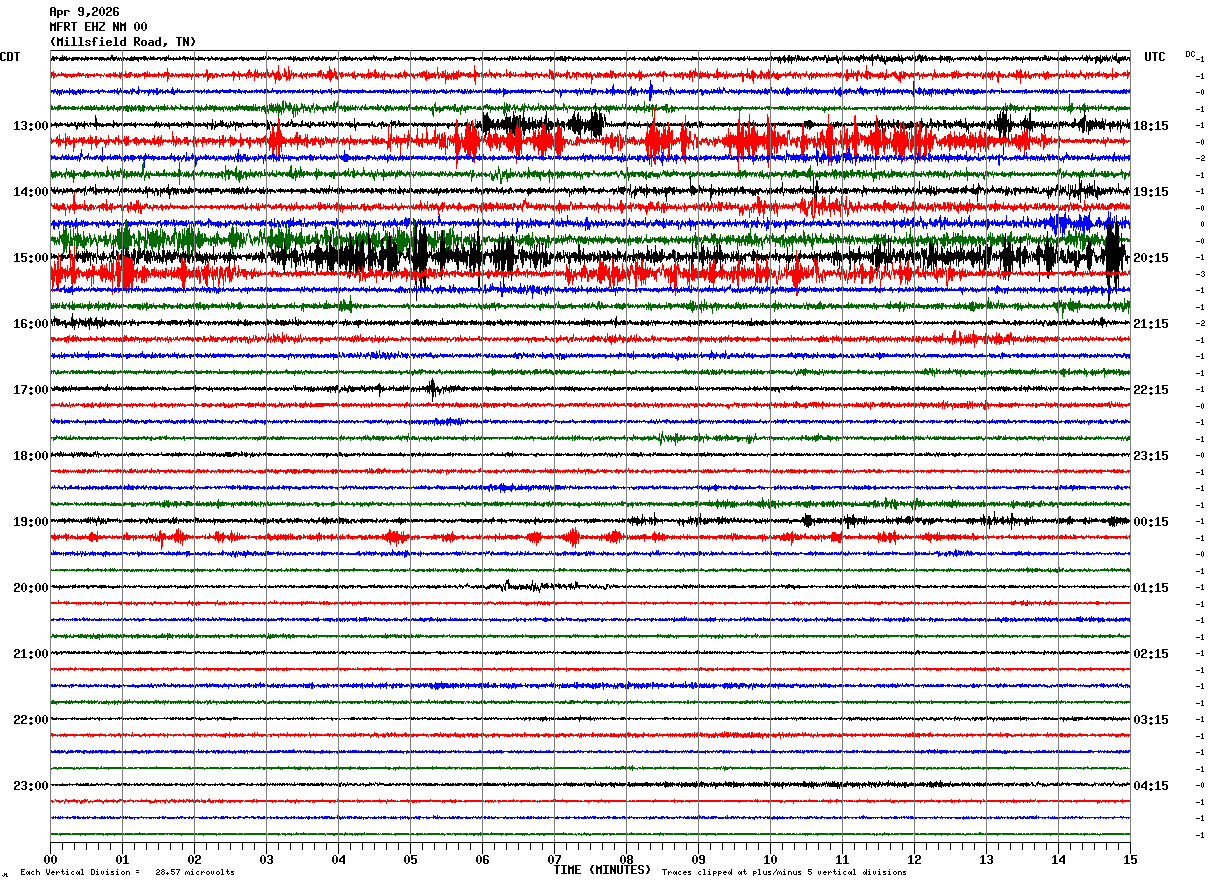Click the TIME (MINUTES) axis title
Viewport: 1210px width, 886px height.
602,870
